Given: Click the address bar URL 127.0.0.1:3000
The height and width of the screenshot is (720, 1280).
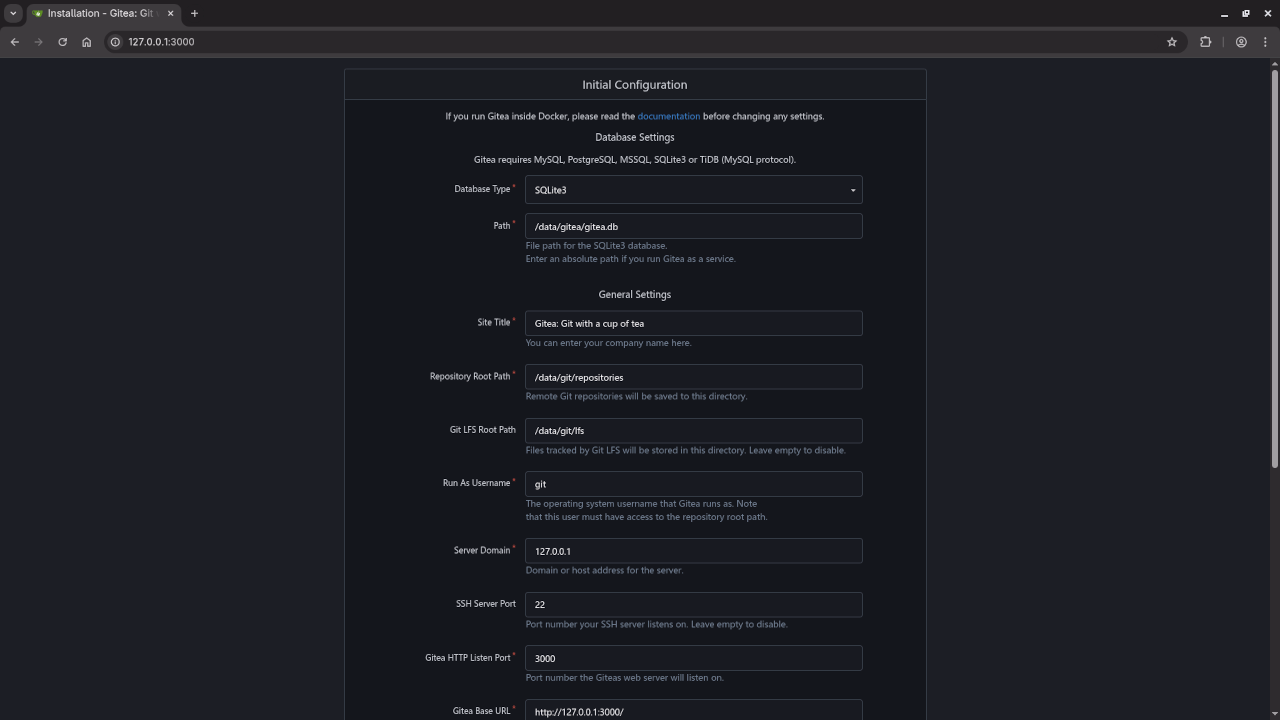Looking at the screenshot, I should [x=161, y=42].
